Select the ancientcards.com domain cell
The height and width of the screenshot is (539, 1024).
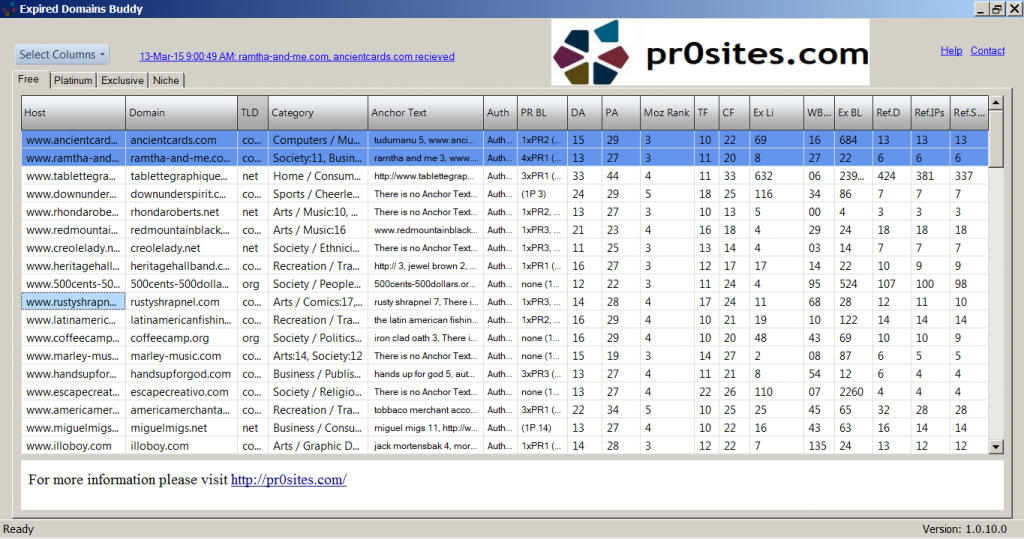(181, 140)
